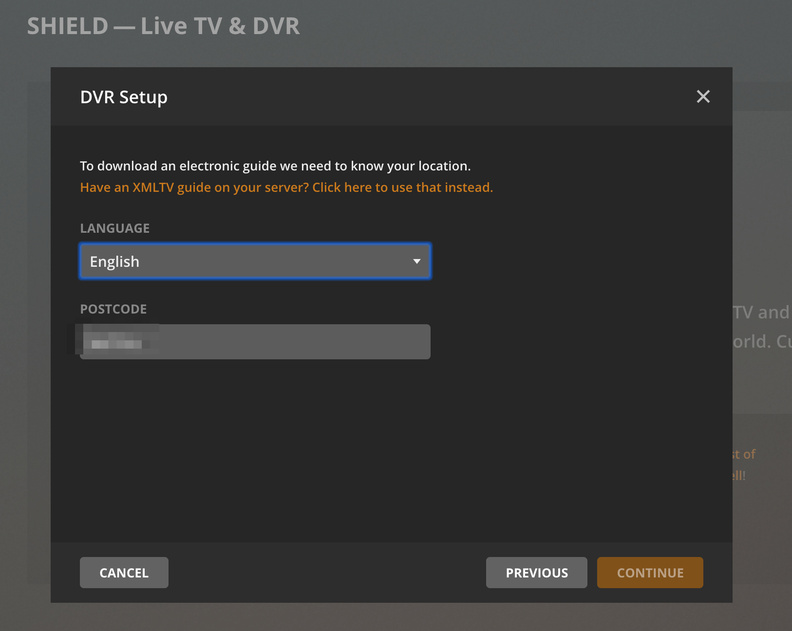Open the Language dropdown showing English
Screen dimensions: 792x631
point(255,261)
